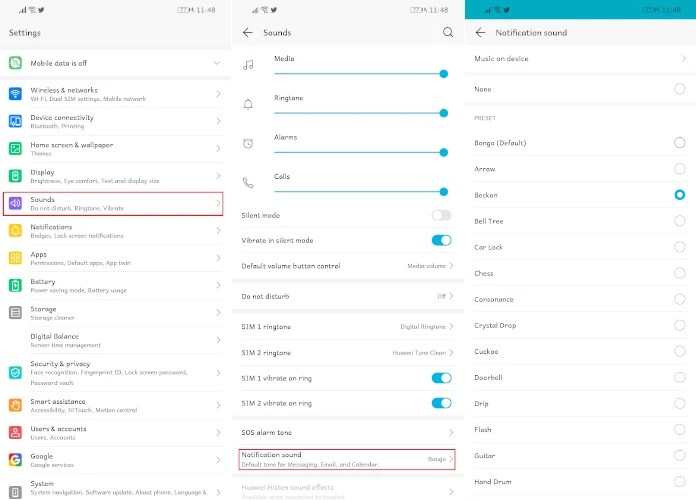
Task: Adjust the Alarms volume slider
Action: pyautogui.click(x=361, y=152)
